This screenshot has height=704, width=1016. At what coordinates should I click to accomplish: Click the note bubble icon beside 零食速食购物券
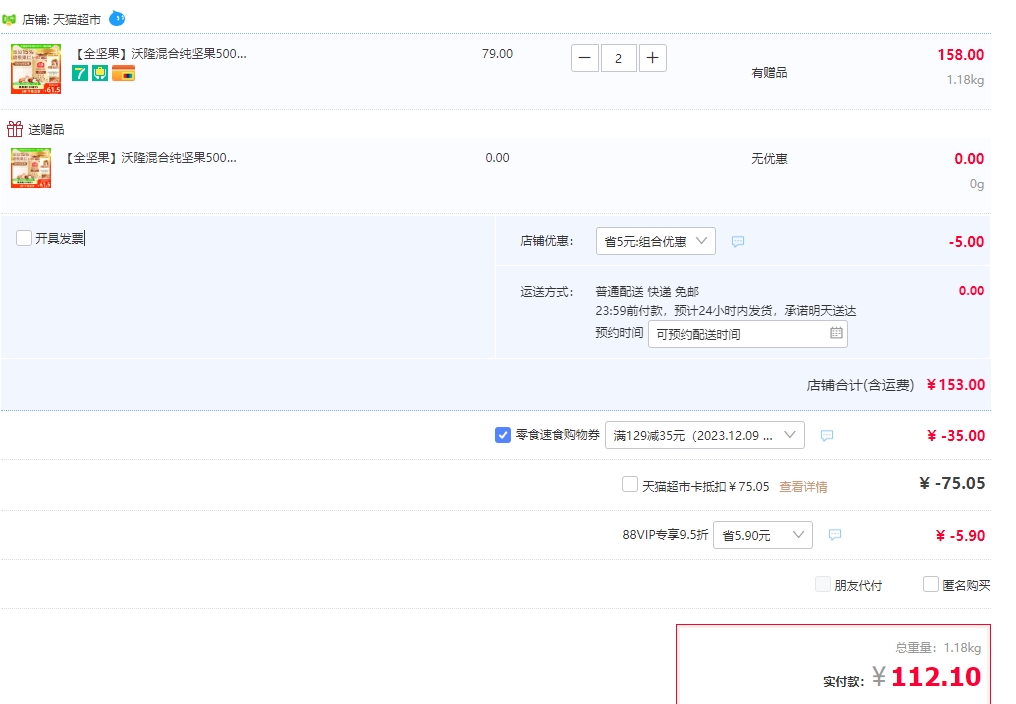(x=826, y=436)
